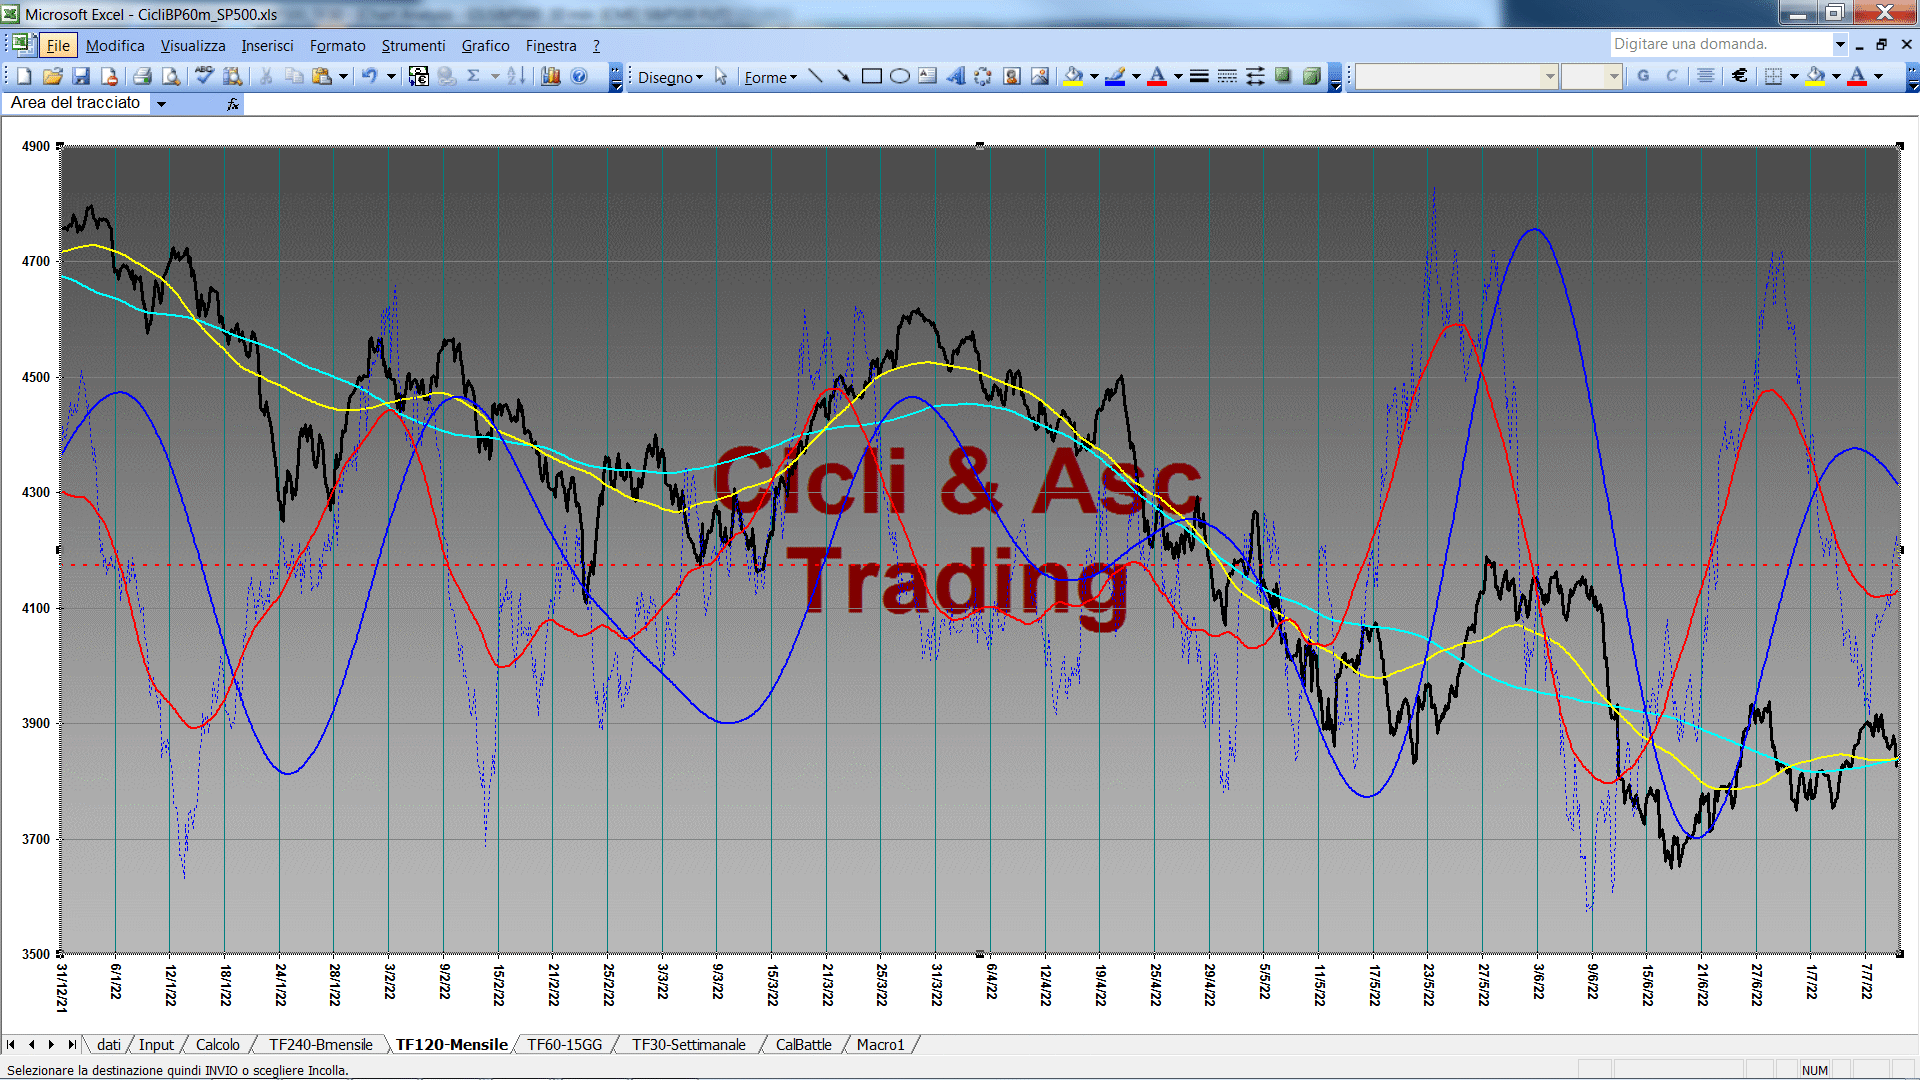Toggle center alignment button
The height and width of the screenshot is (1080, 1920).
(1706, 76)
